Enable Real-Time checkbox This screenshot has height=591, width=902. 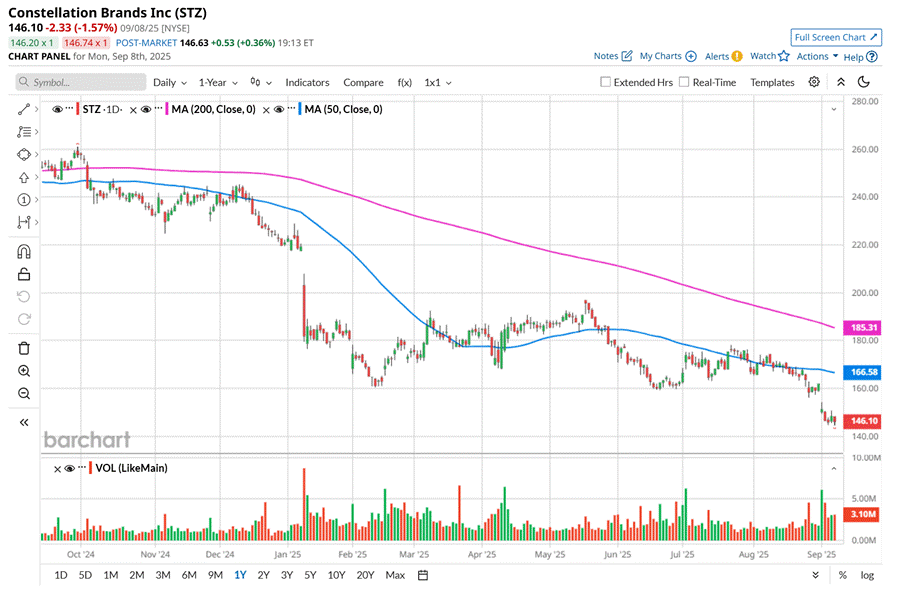(x=684, y=82)
